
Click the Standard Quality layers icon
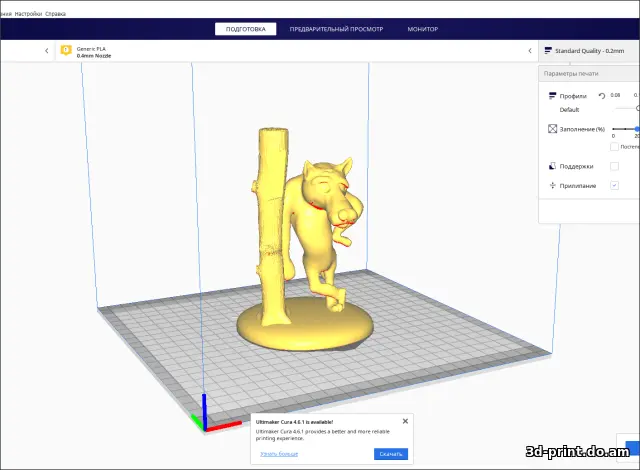click(x=548, y=51)
